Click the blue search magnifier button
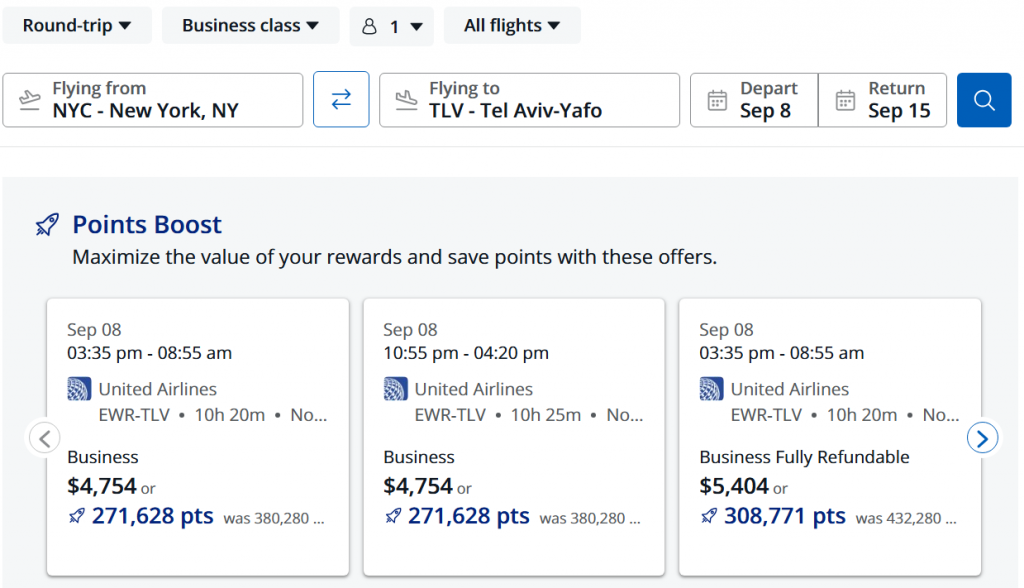 click(x=984, y=100)
